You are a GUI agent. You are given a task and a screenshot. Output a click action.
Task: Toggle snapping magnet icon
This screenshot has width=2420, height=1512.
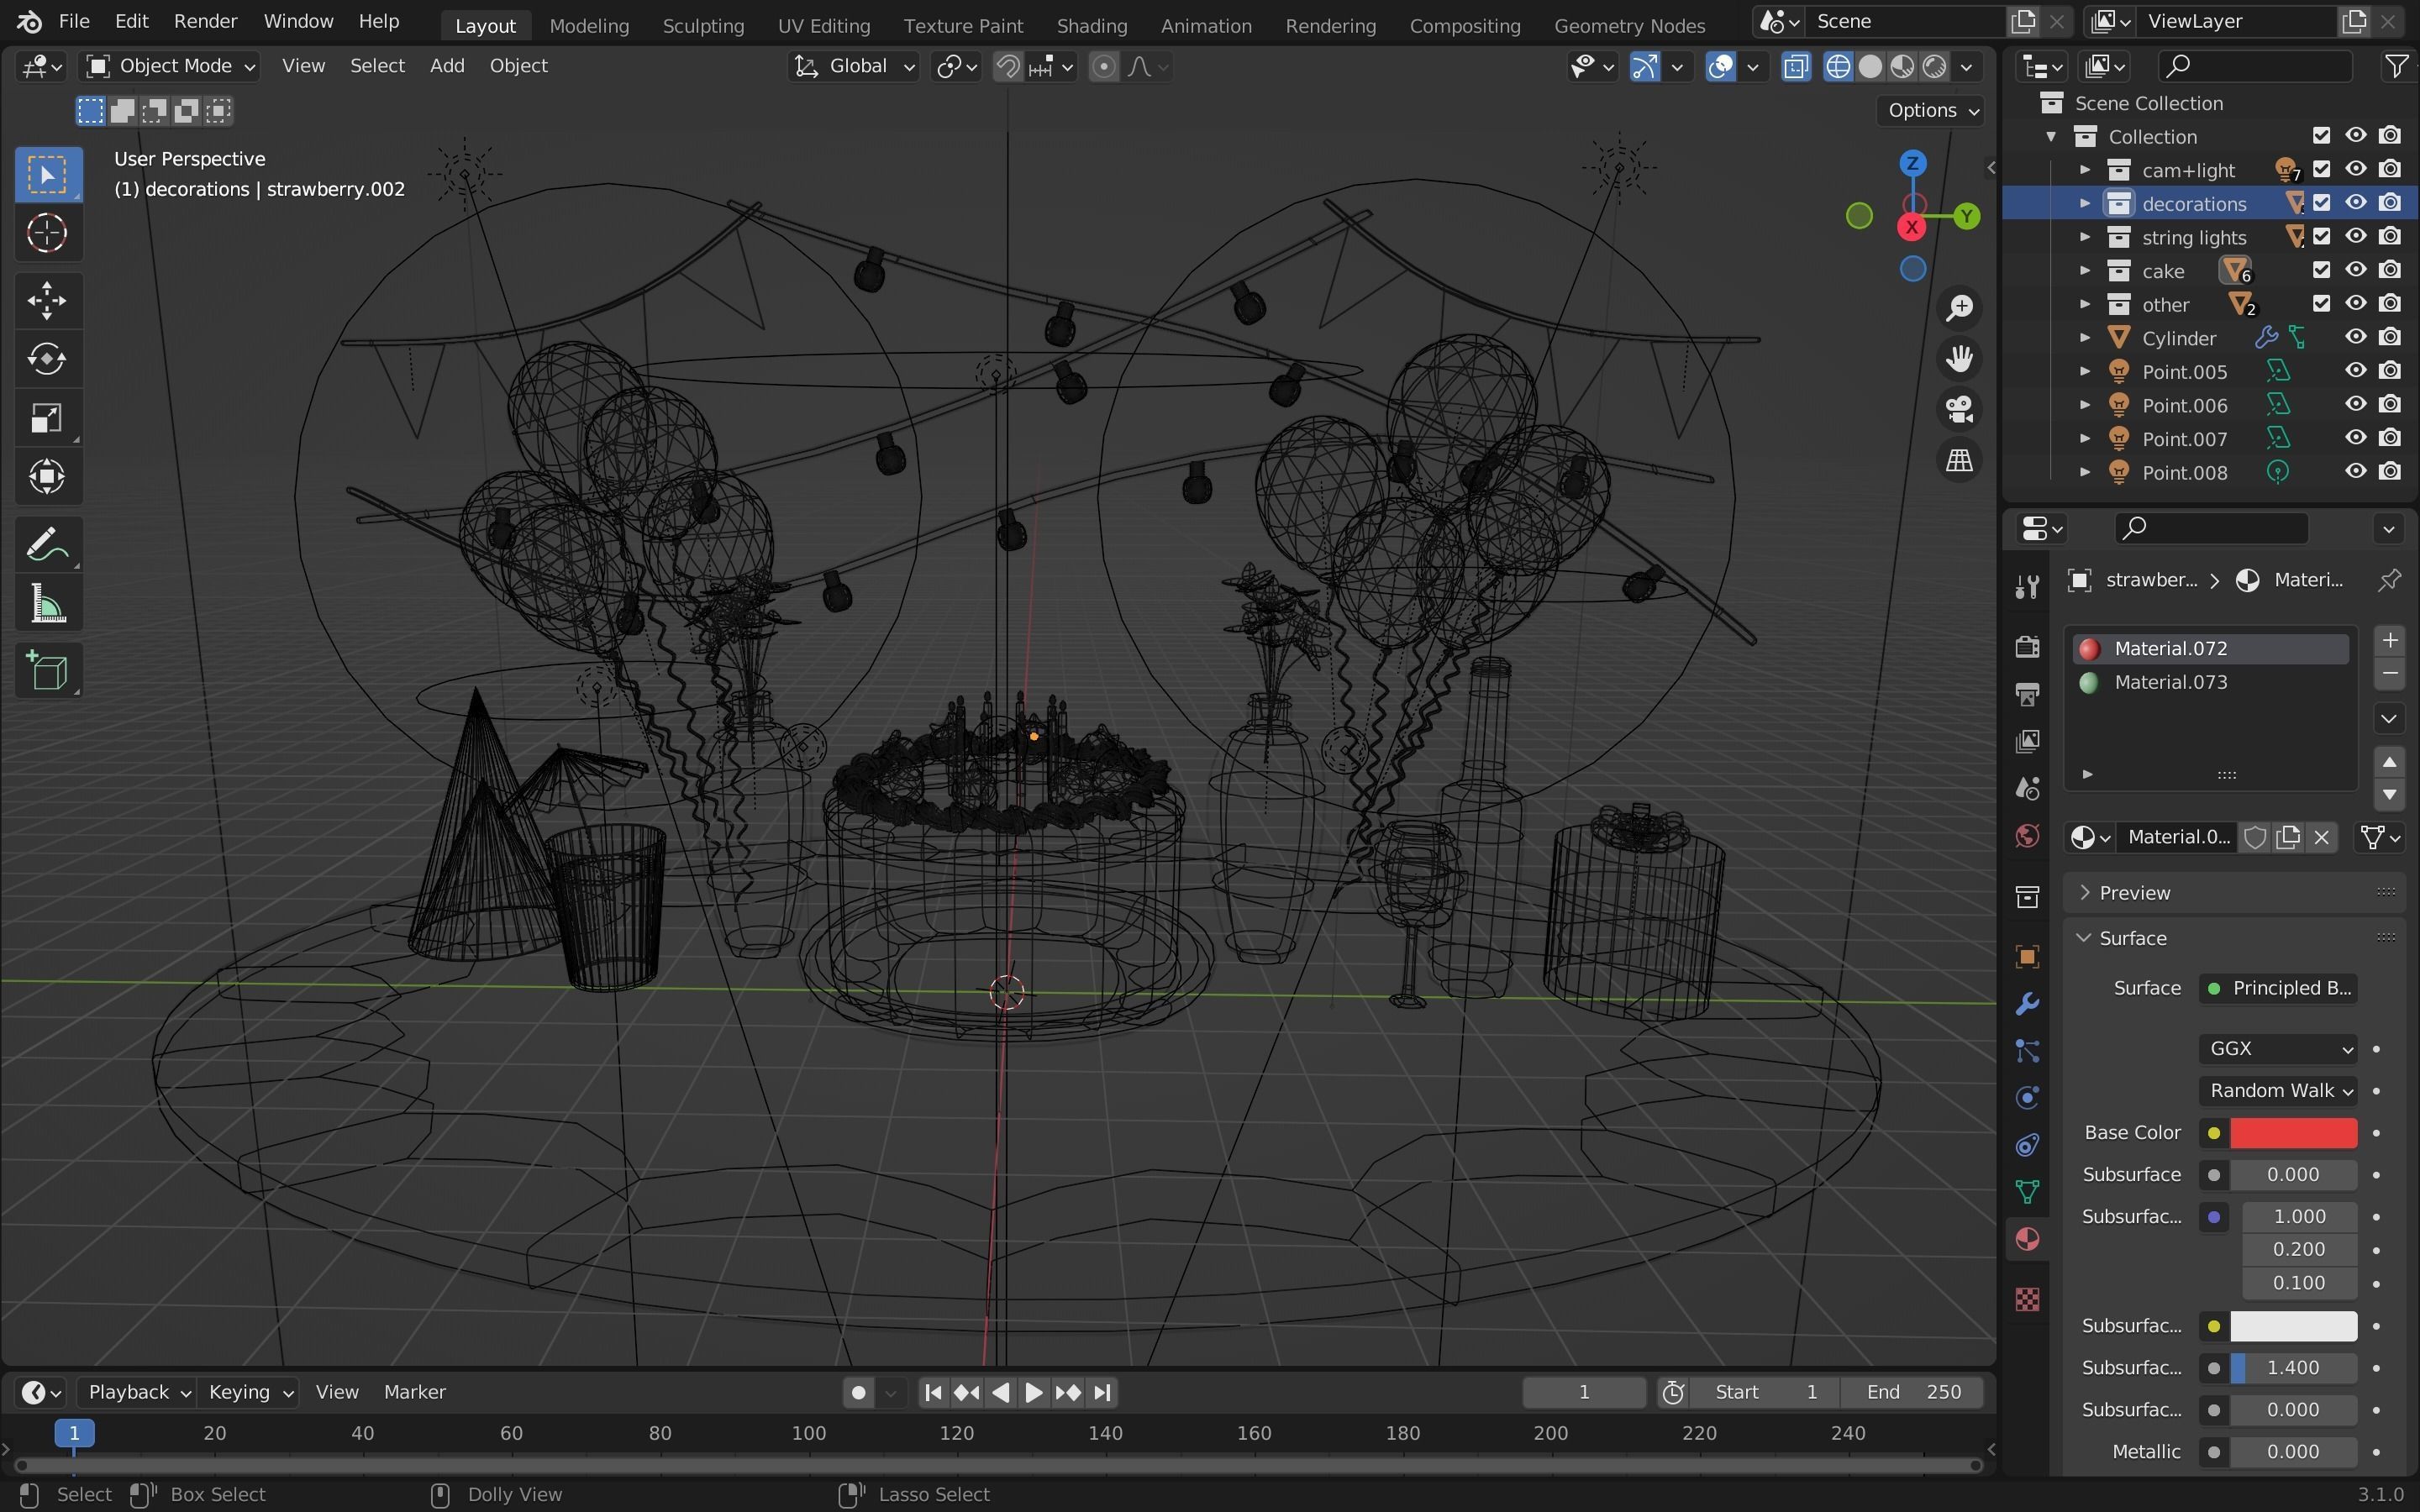tap(1008, 66)
